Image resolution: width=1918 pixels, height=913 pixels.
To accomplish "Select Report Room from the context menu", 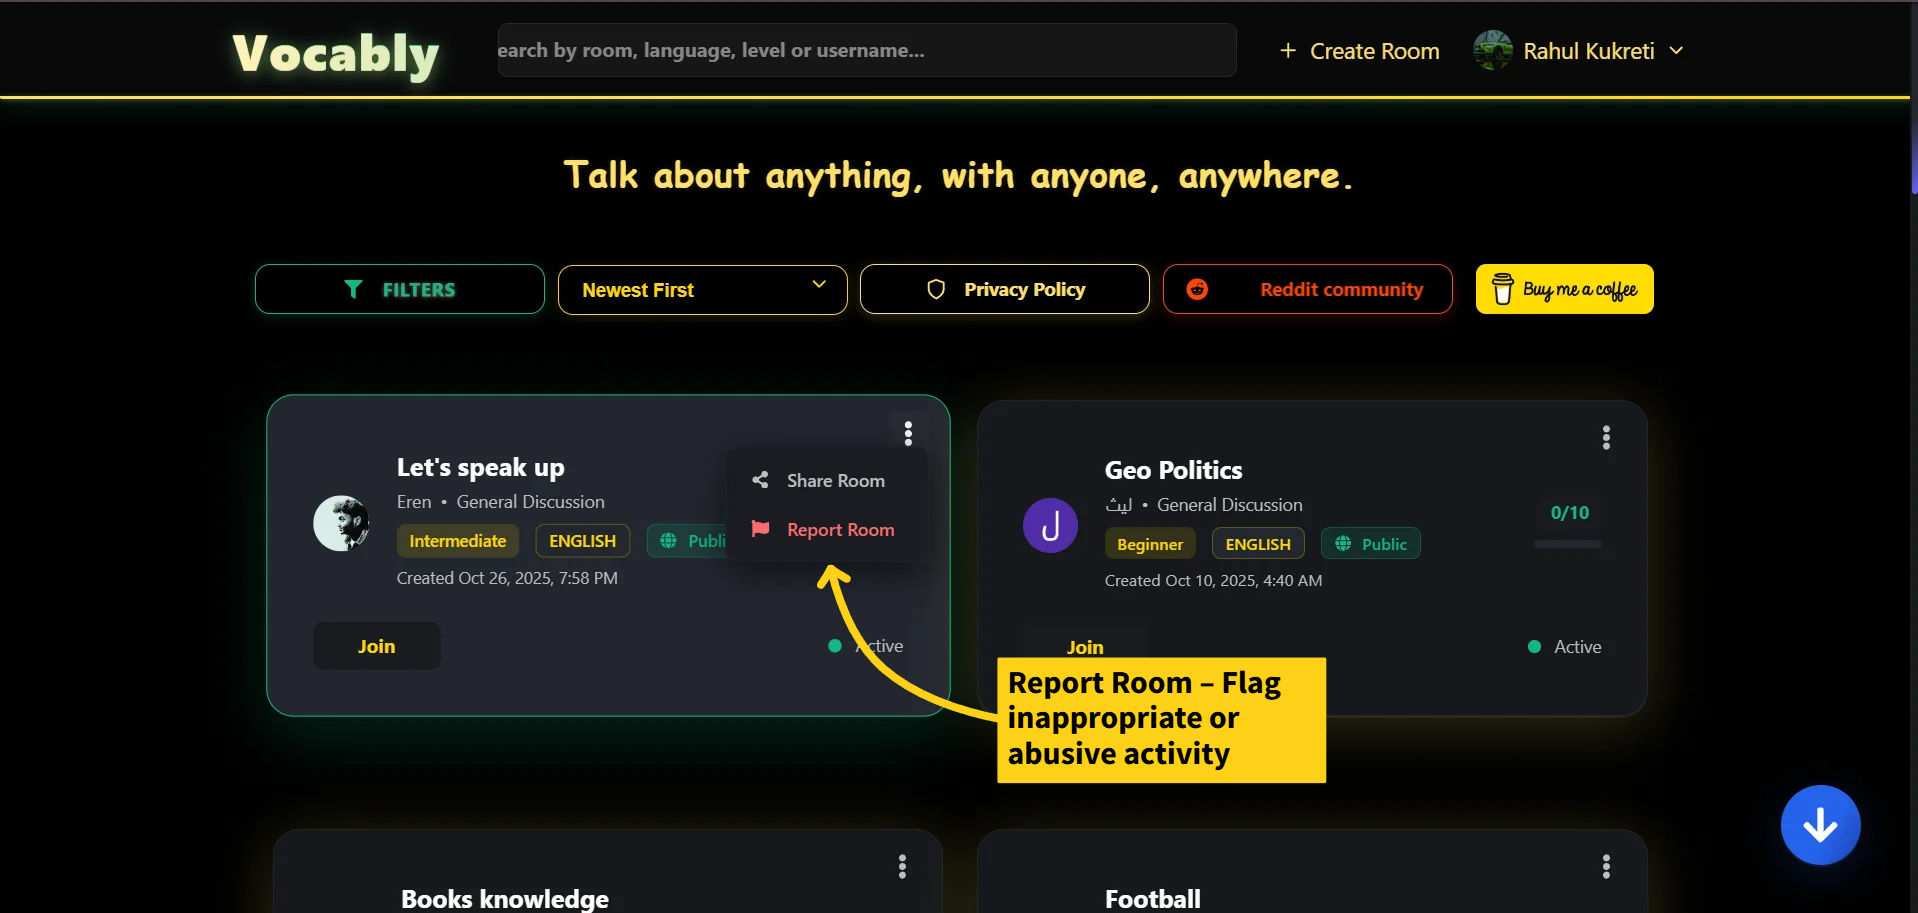I will tap(840, 529).
